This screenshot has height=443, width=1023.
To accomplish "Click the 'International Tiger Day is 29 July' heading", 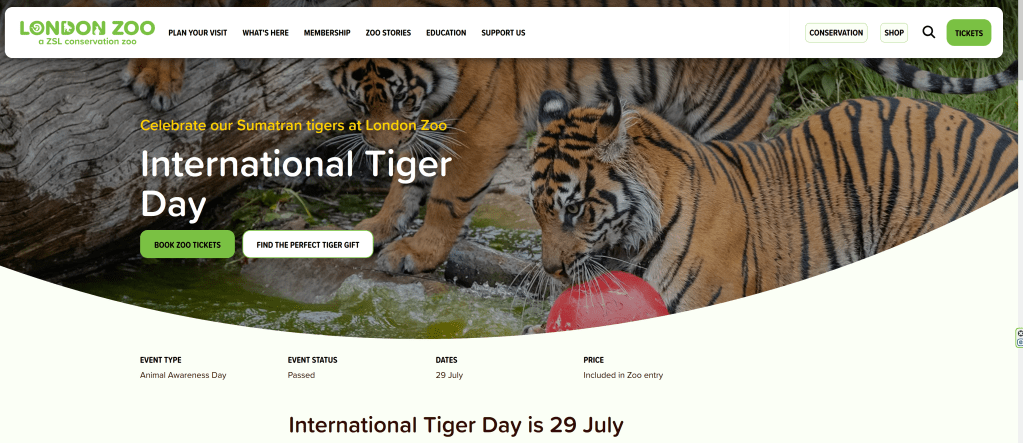I will tap(456, 425).
